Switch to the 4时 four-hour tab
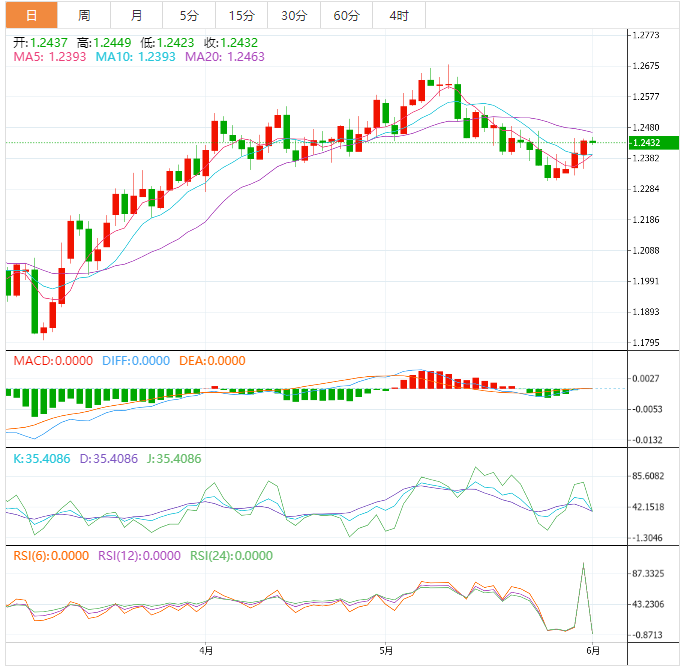This screenshot has width=686, height=670. 398,15
